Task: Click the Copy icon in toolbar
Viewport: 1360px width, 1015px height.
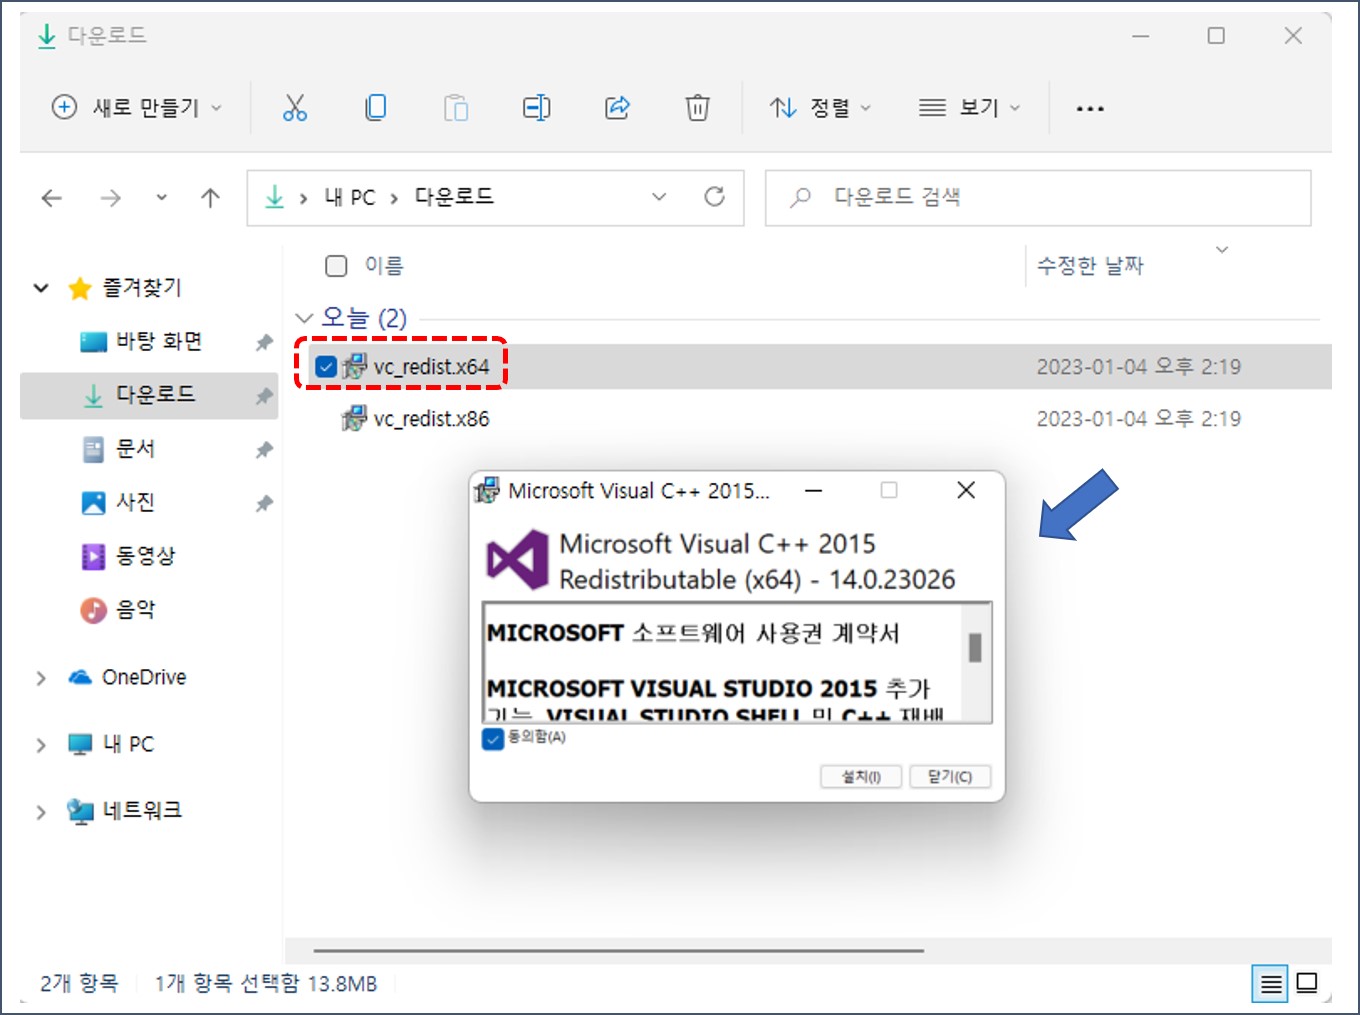Action: pos(376,107)
